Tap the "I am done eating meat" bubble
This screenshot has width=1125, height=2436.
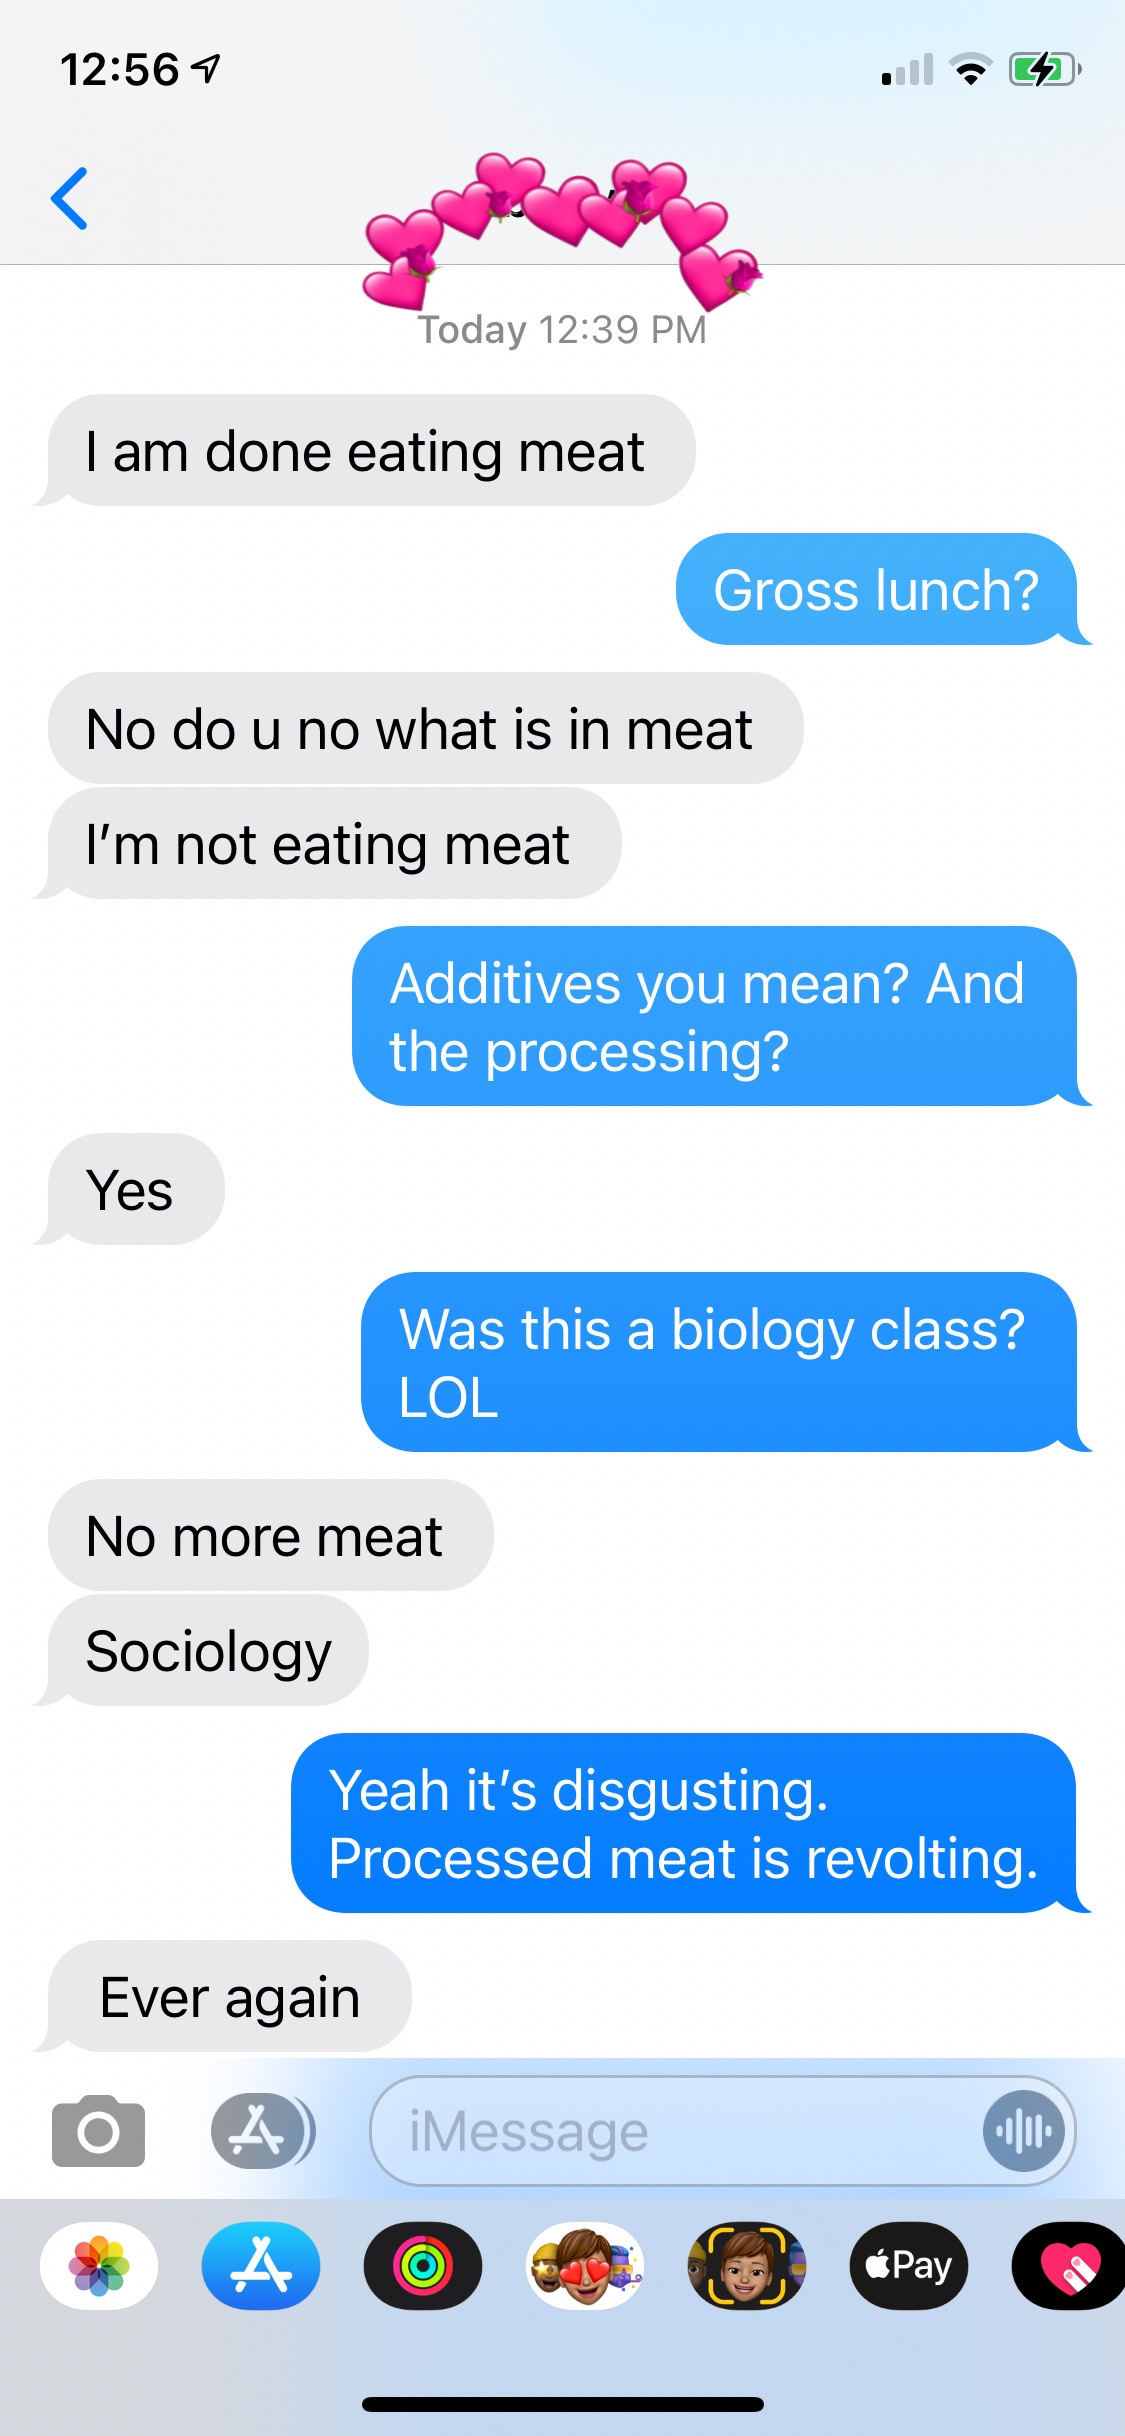pyautogui.click(x=365, y=451)
